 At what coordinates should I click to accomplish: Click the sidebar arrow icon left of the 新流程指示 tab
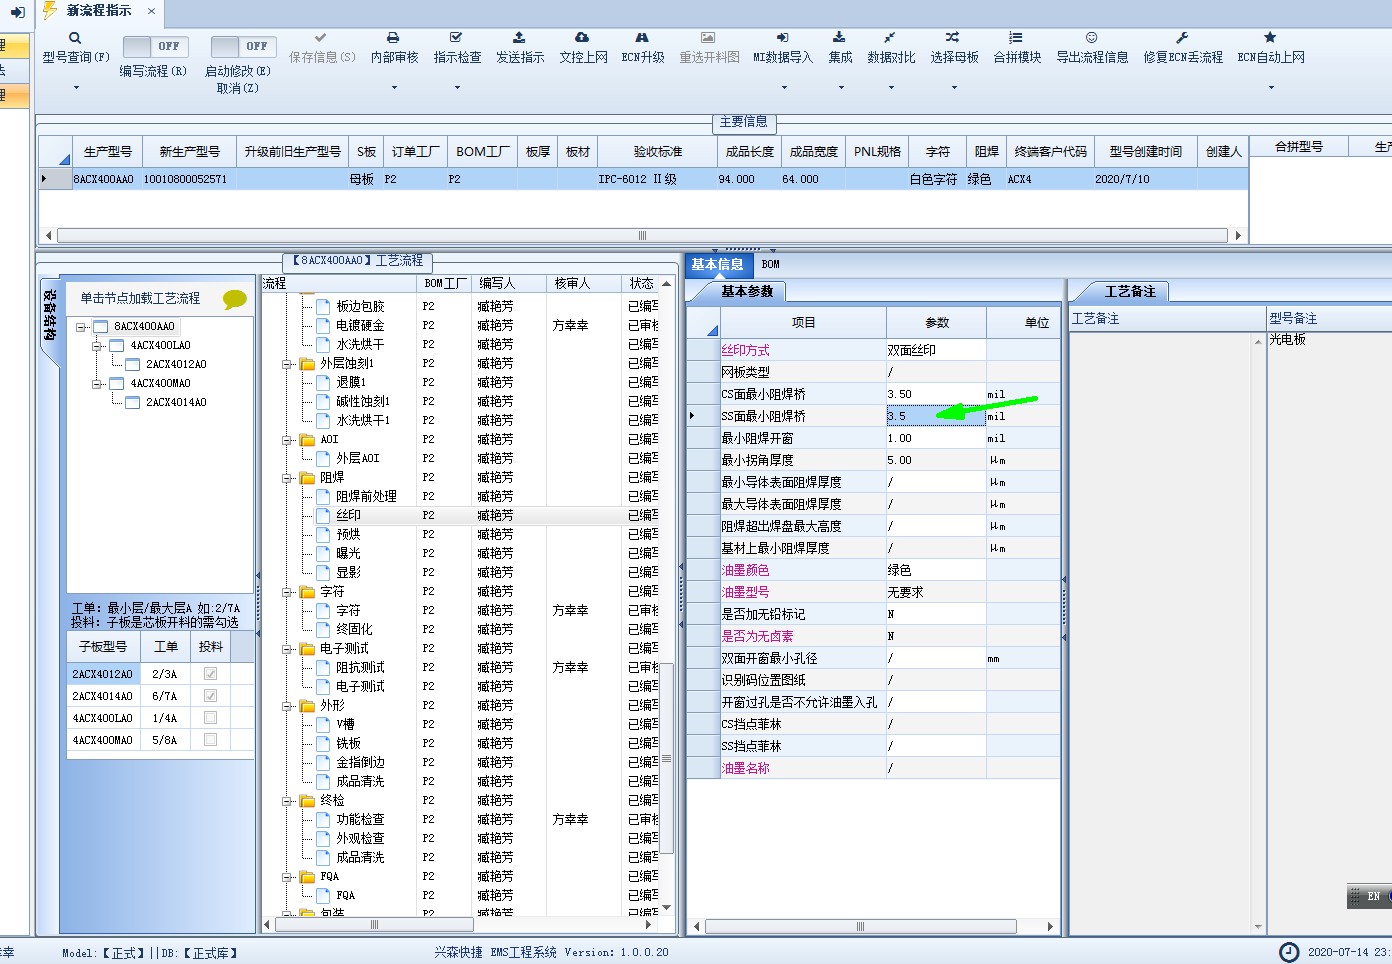(17, 12)
